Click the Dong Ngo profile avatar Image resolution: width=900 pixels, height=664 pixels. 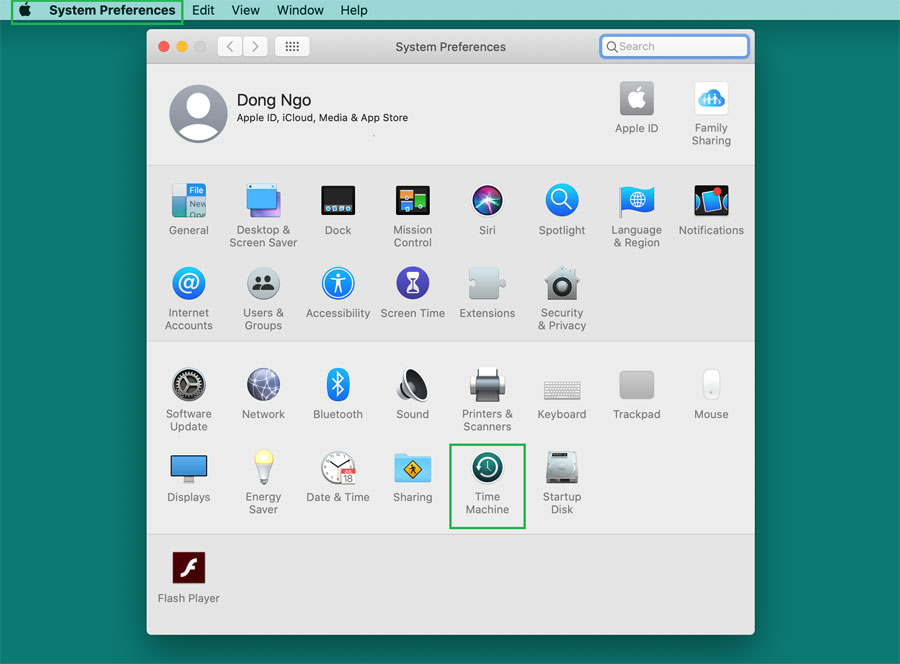coord(198,113)
